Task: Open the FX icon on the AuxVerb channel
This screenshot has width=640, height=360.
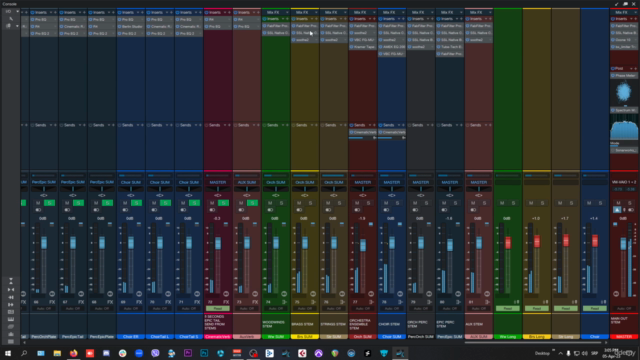Action: click(x=255, y=302)
